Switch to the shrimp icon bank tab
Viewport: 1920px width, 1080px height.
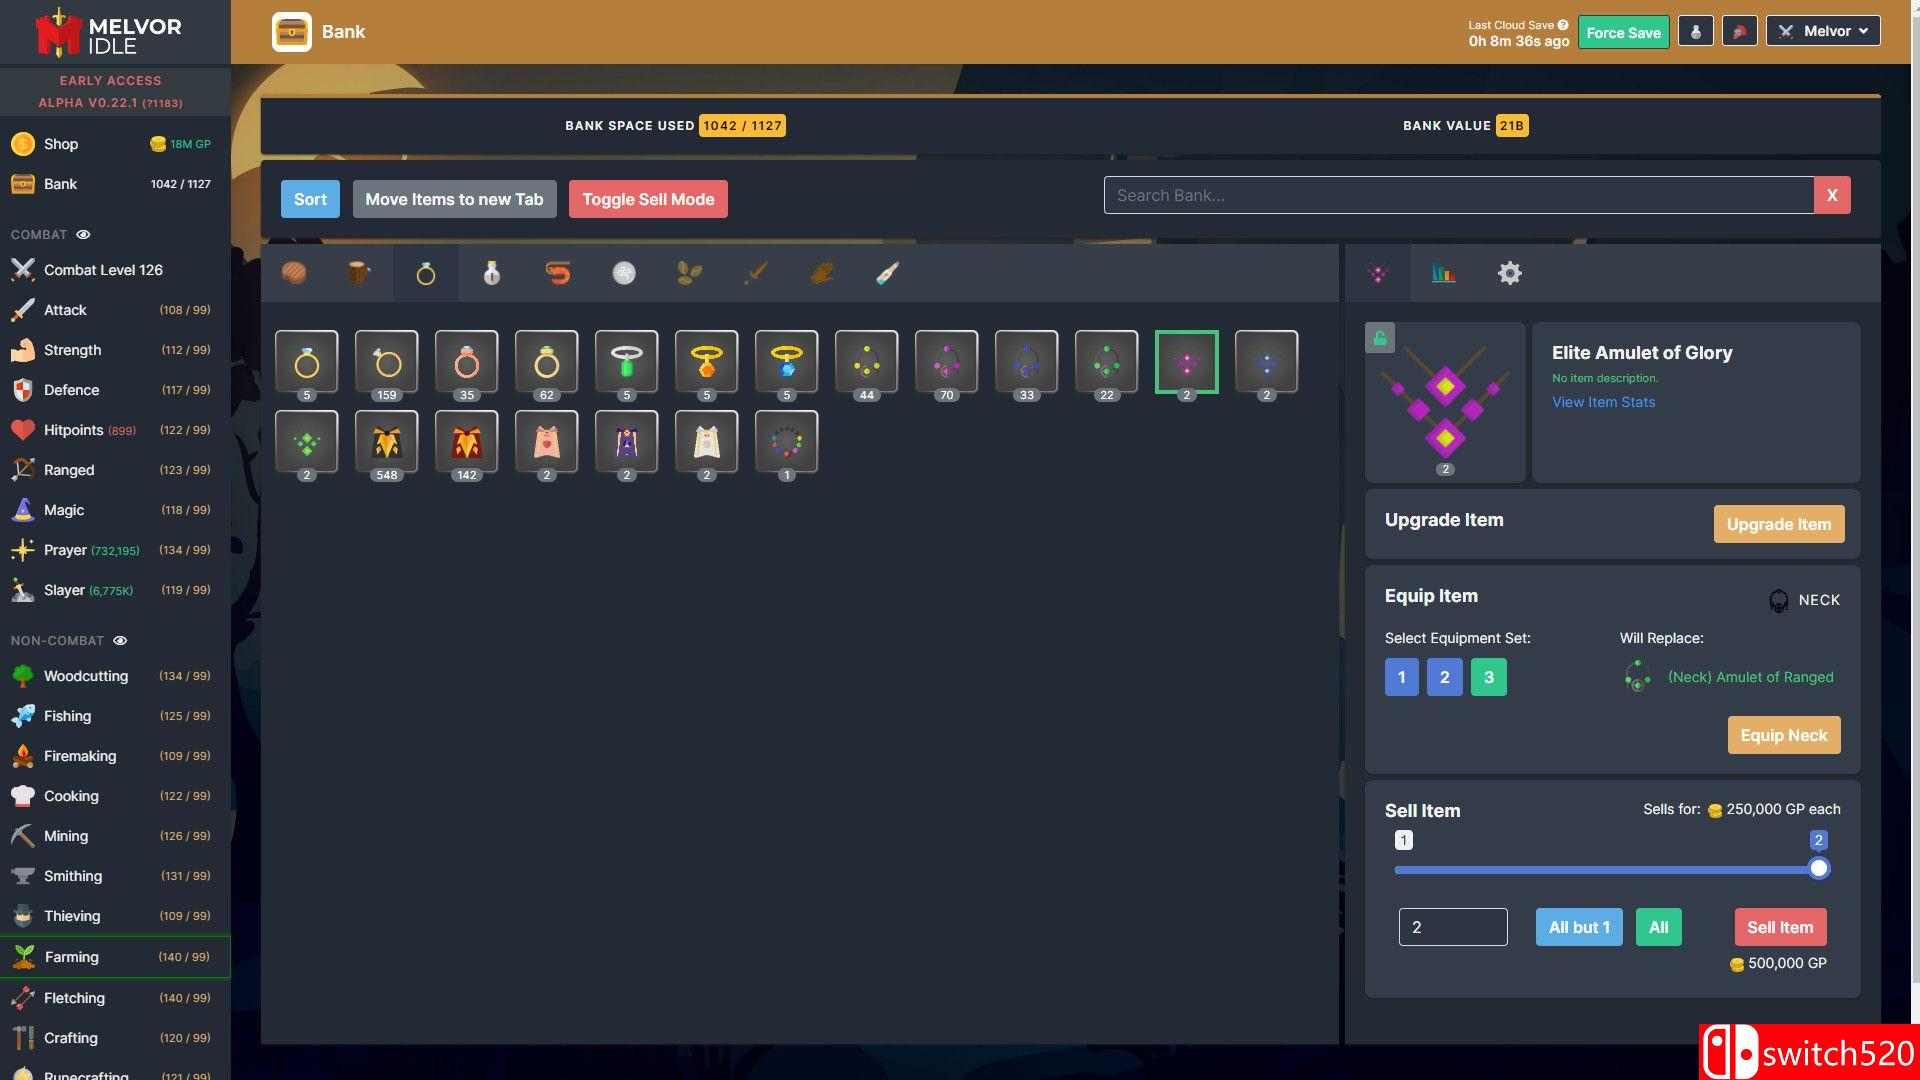pyautogui.click(x=558, y=273)
